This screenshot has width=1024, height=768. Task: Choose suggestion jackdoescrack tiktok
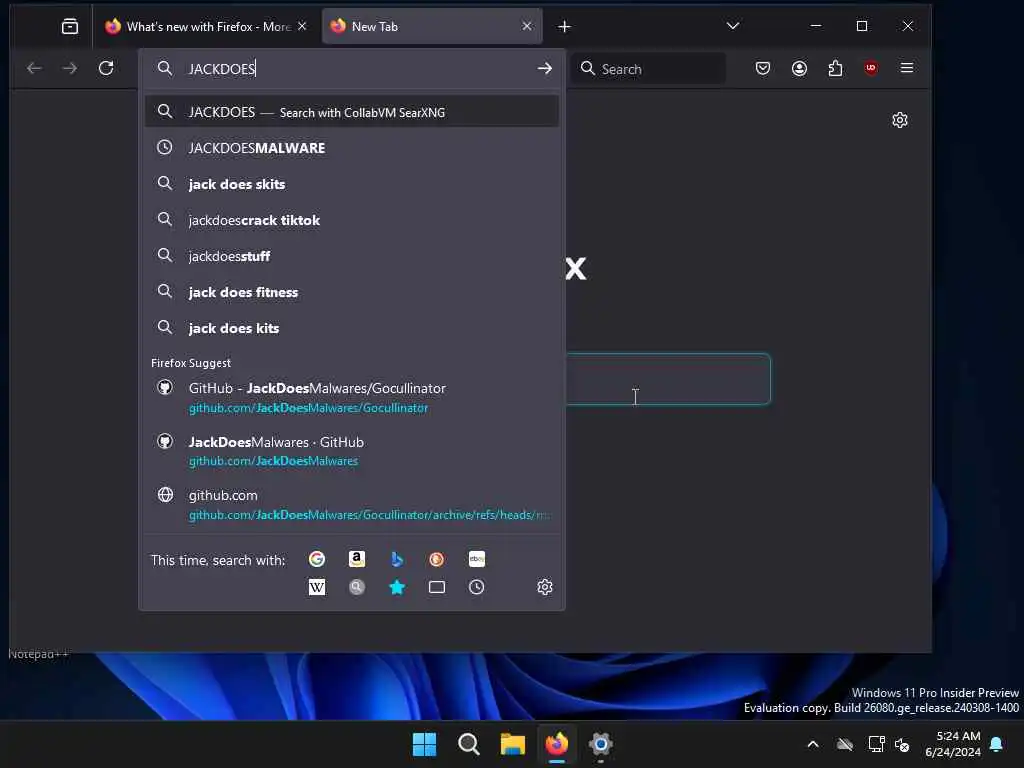tap(351, 219)
